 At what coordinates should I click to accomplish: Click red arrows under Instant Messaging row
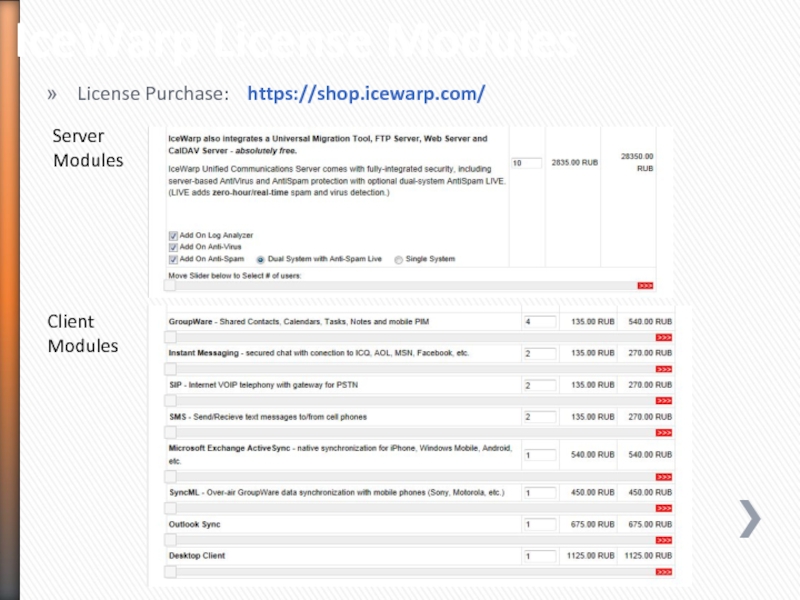(x=664, y=369)
